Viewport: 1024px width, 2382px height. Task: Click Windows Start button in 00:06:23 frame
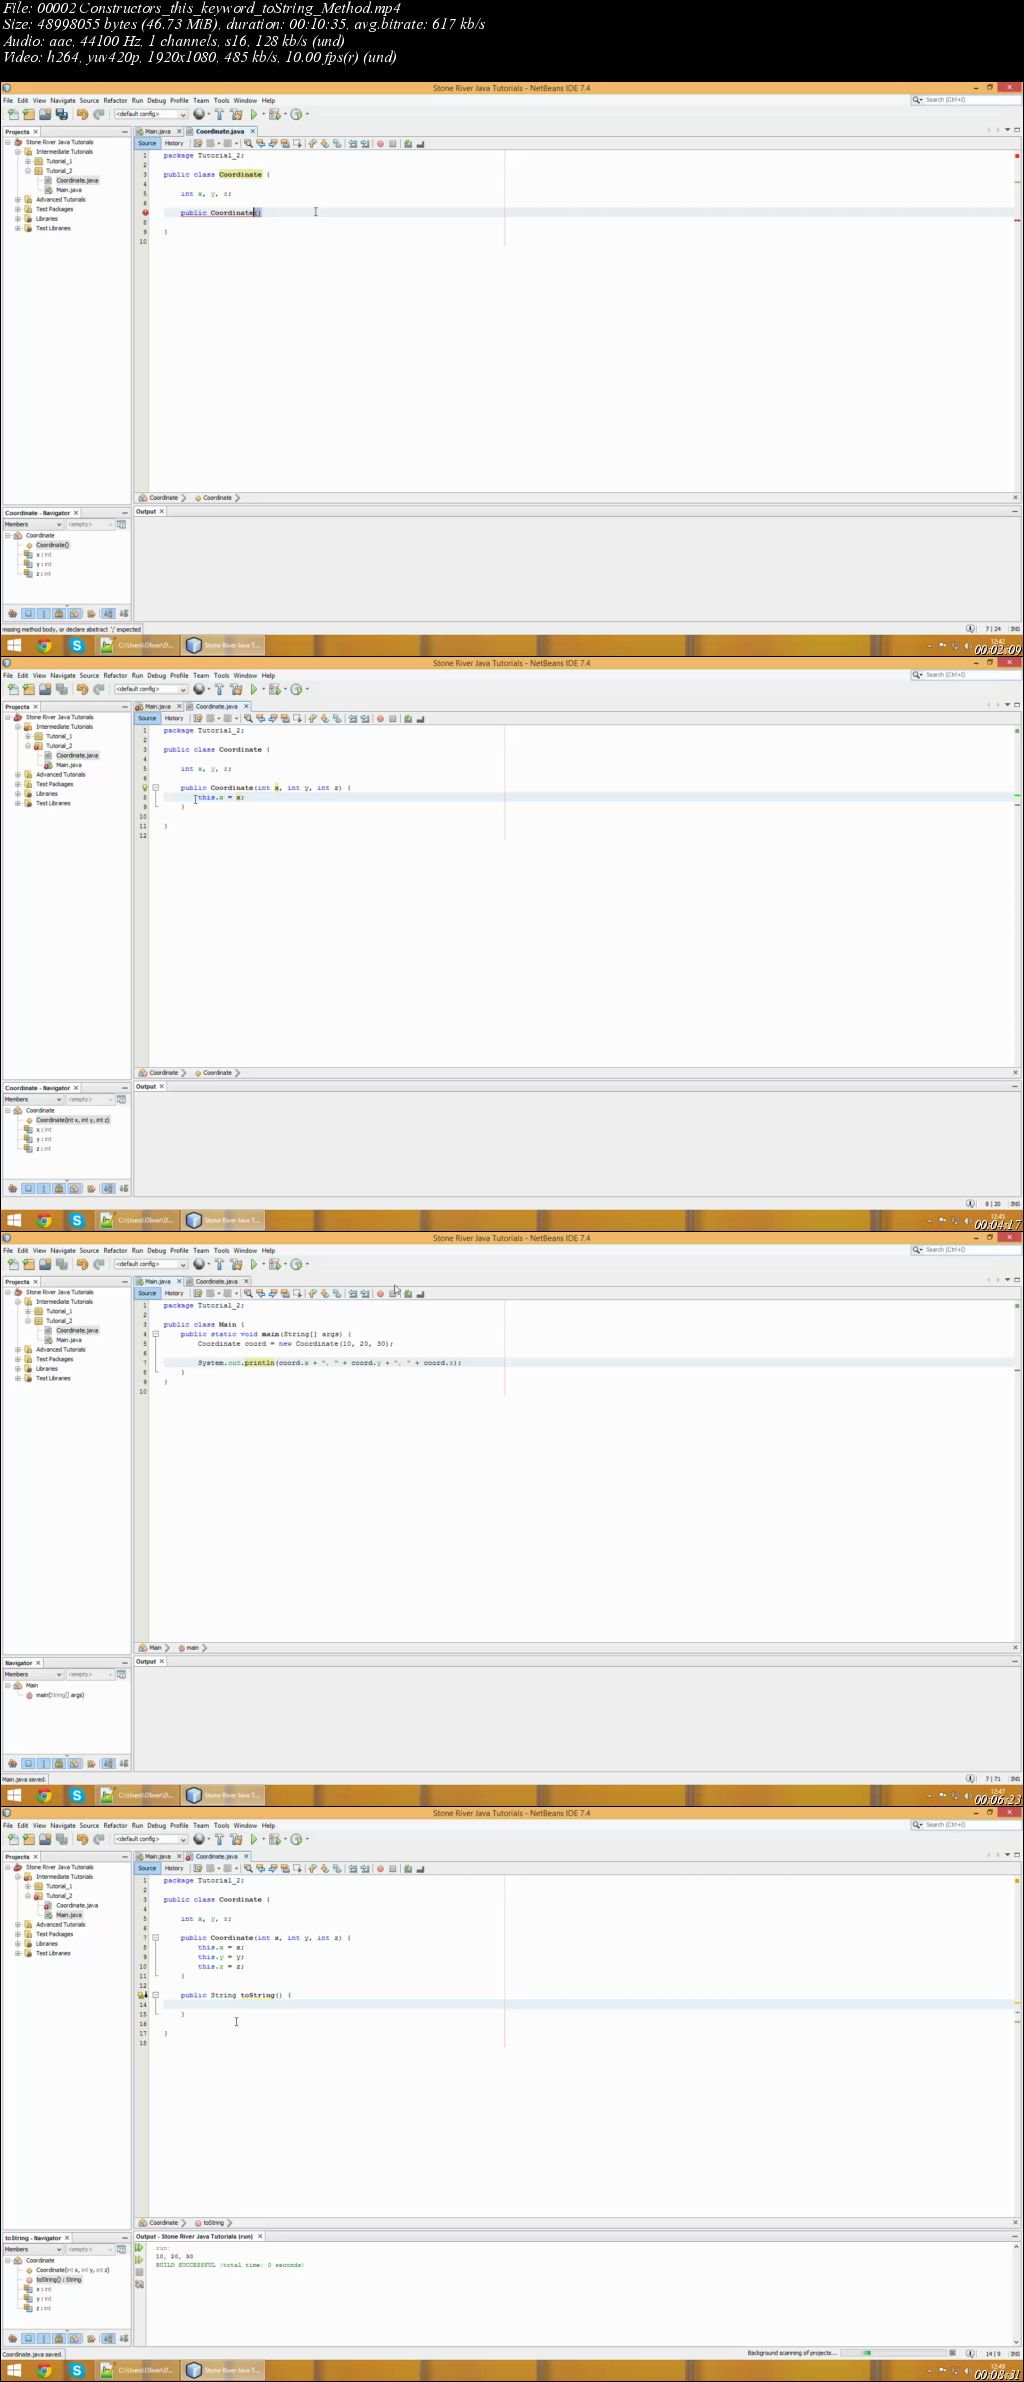[x=14, y=1796]
